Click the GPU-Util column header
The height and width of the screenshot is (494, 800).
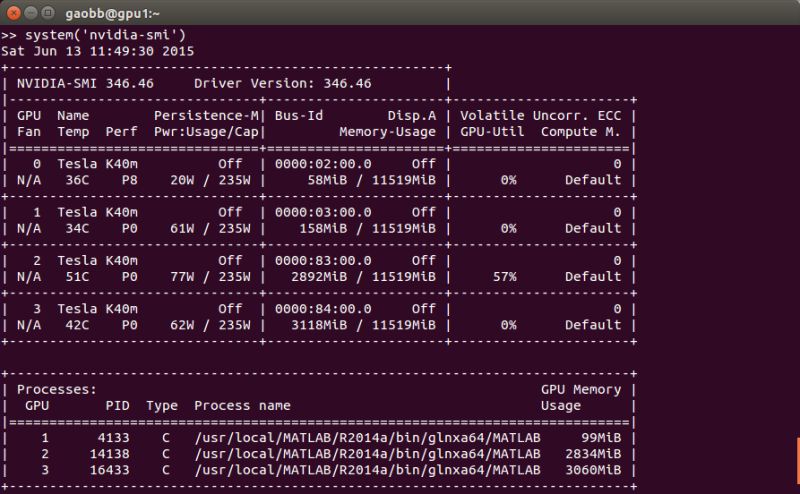tap(492, 132)
